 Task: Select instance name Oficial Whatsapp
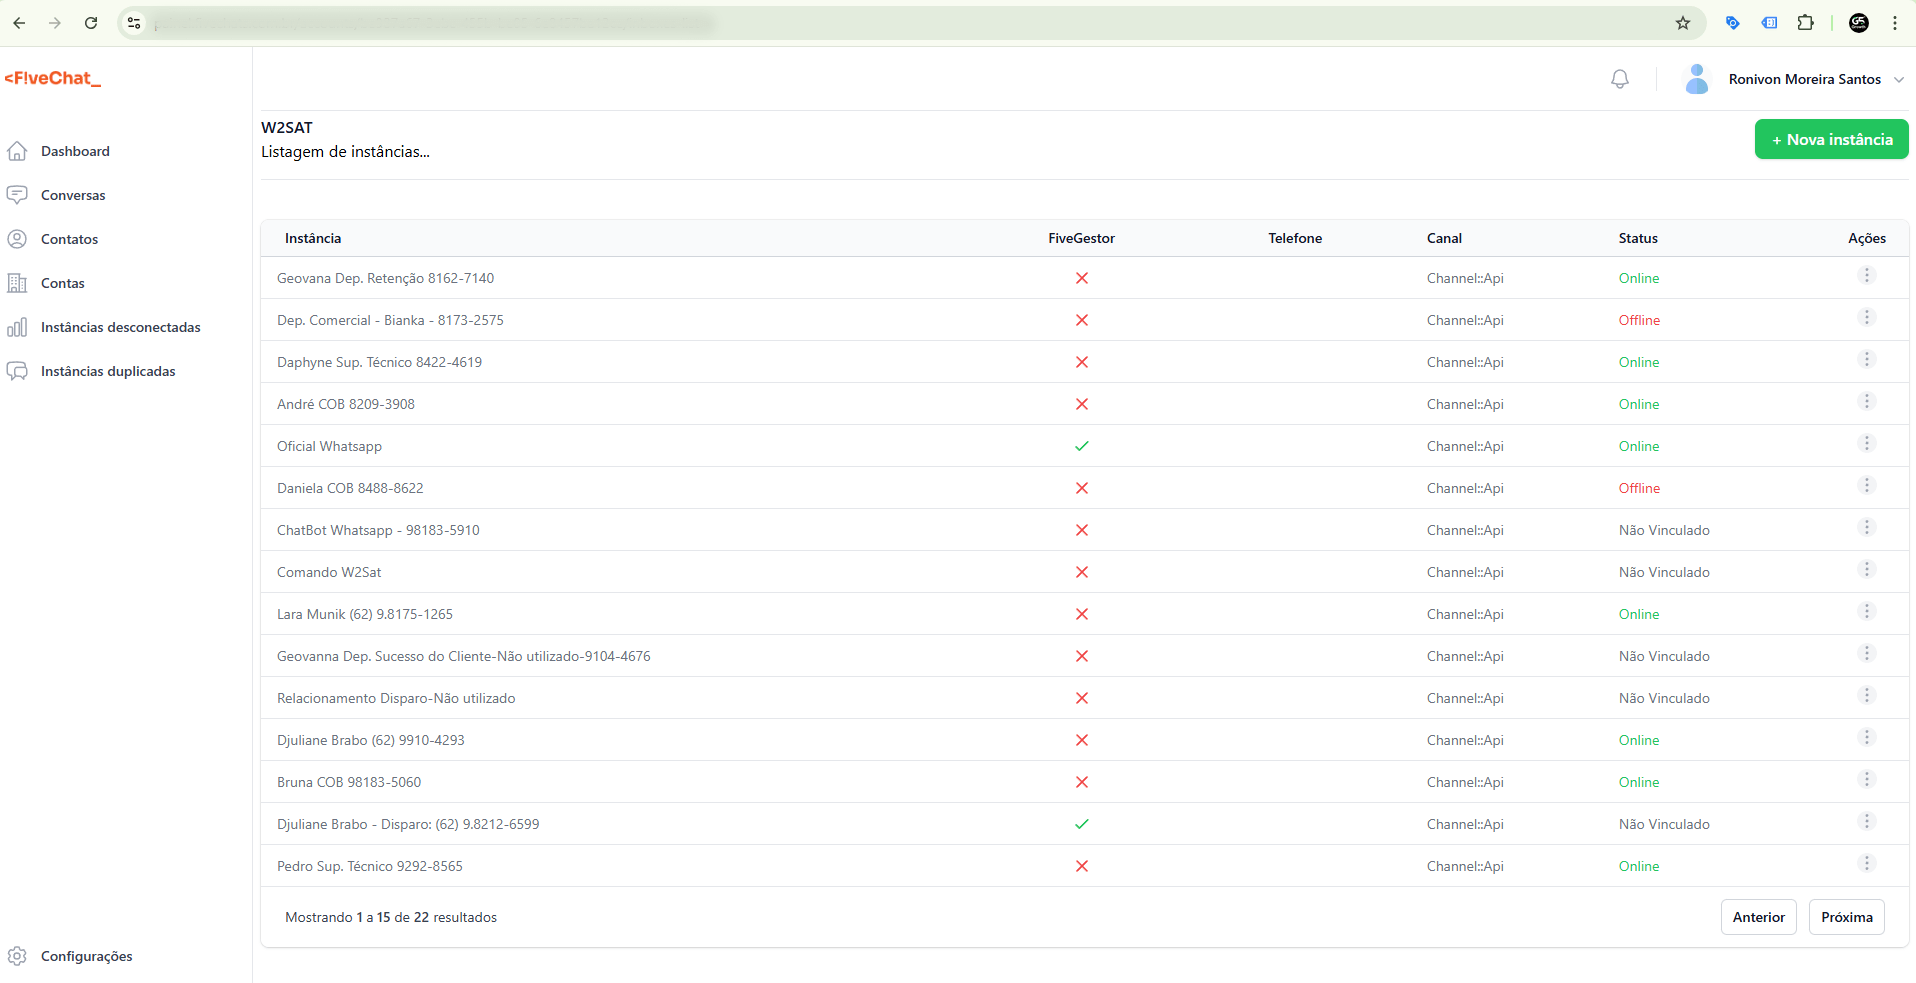pos(329,446)
